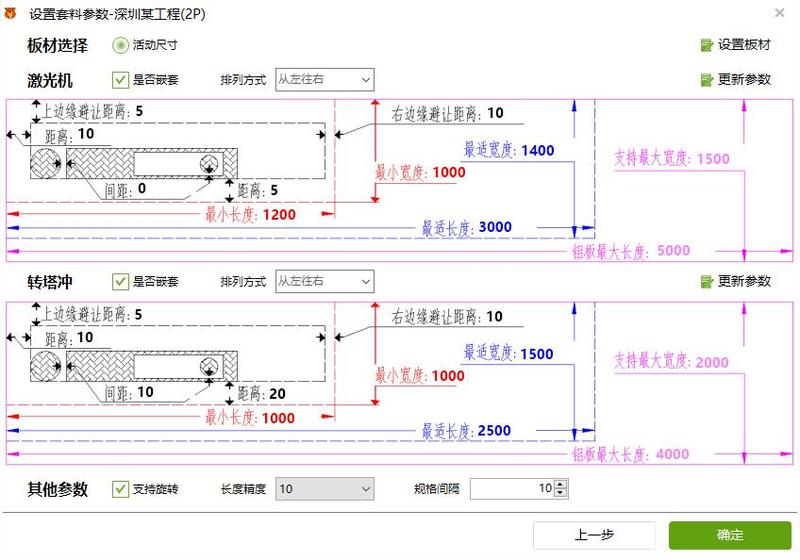The width and height of the screenshot is (800, 560).
Task: Click 激光机 bottom 距离 value 5
Action: coord(274,191)
